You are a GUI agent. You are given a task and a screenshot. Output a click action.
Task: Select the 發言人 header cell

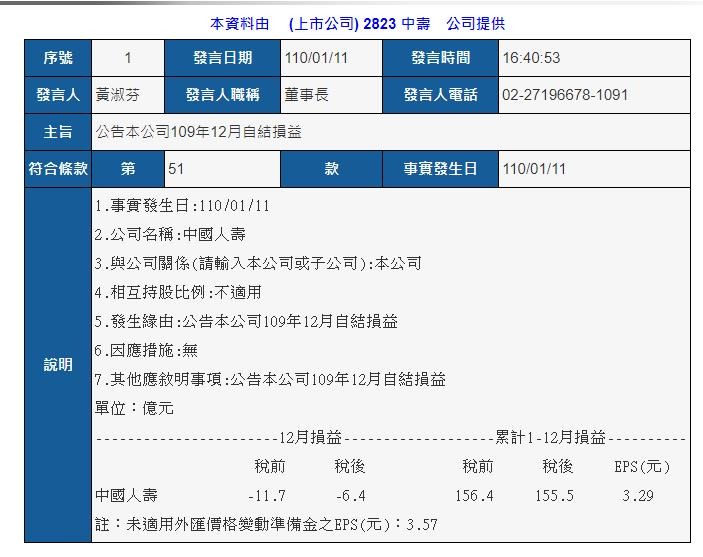(x=58, y=95)
